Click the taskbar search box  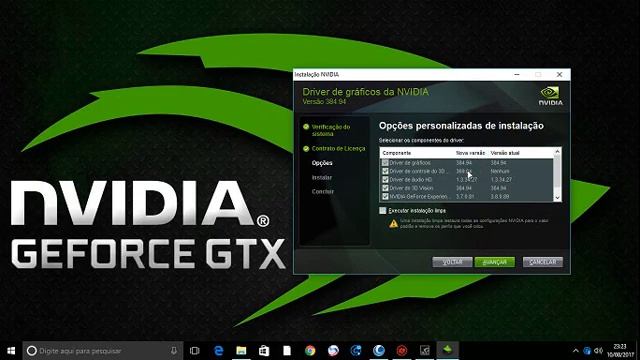[103, 351]
